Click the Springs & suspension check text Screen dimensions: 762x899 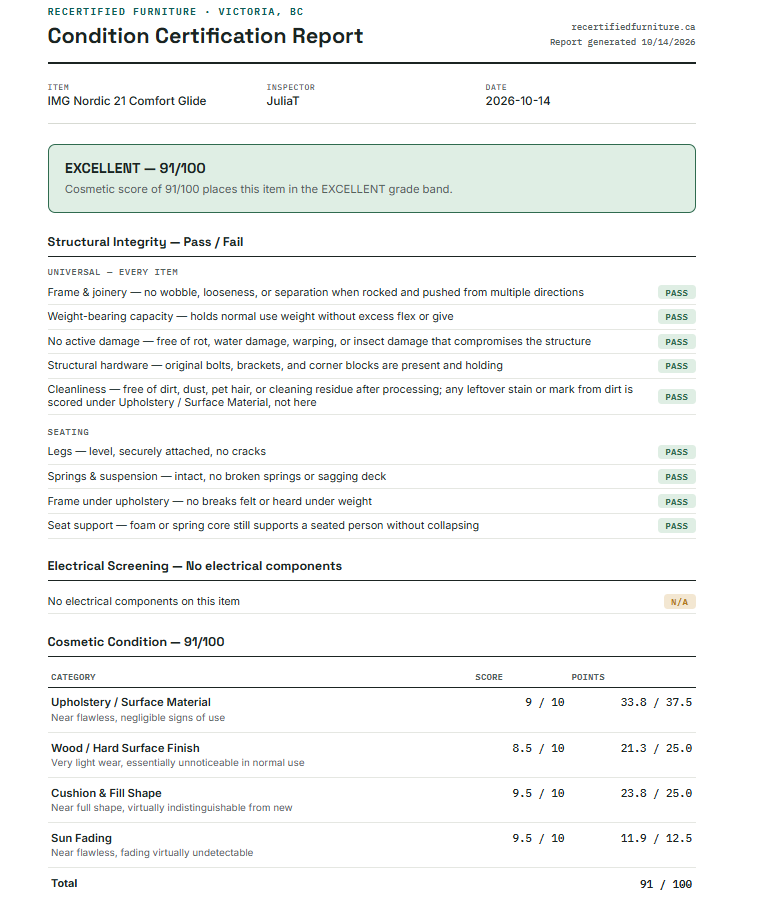pyautogui.click(x=217, y=476)
